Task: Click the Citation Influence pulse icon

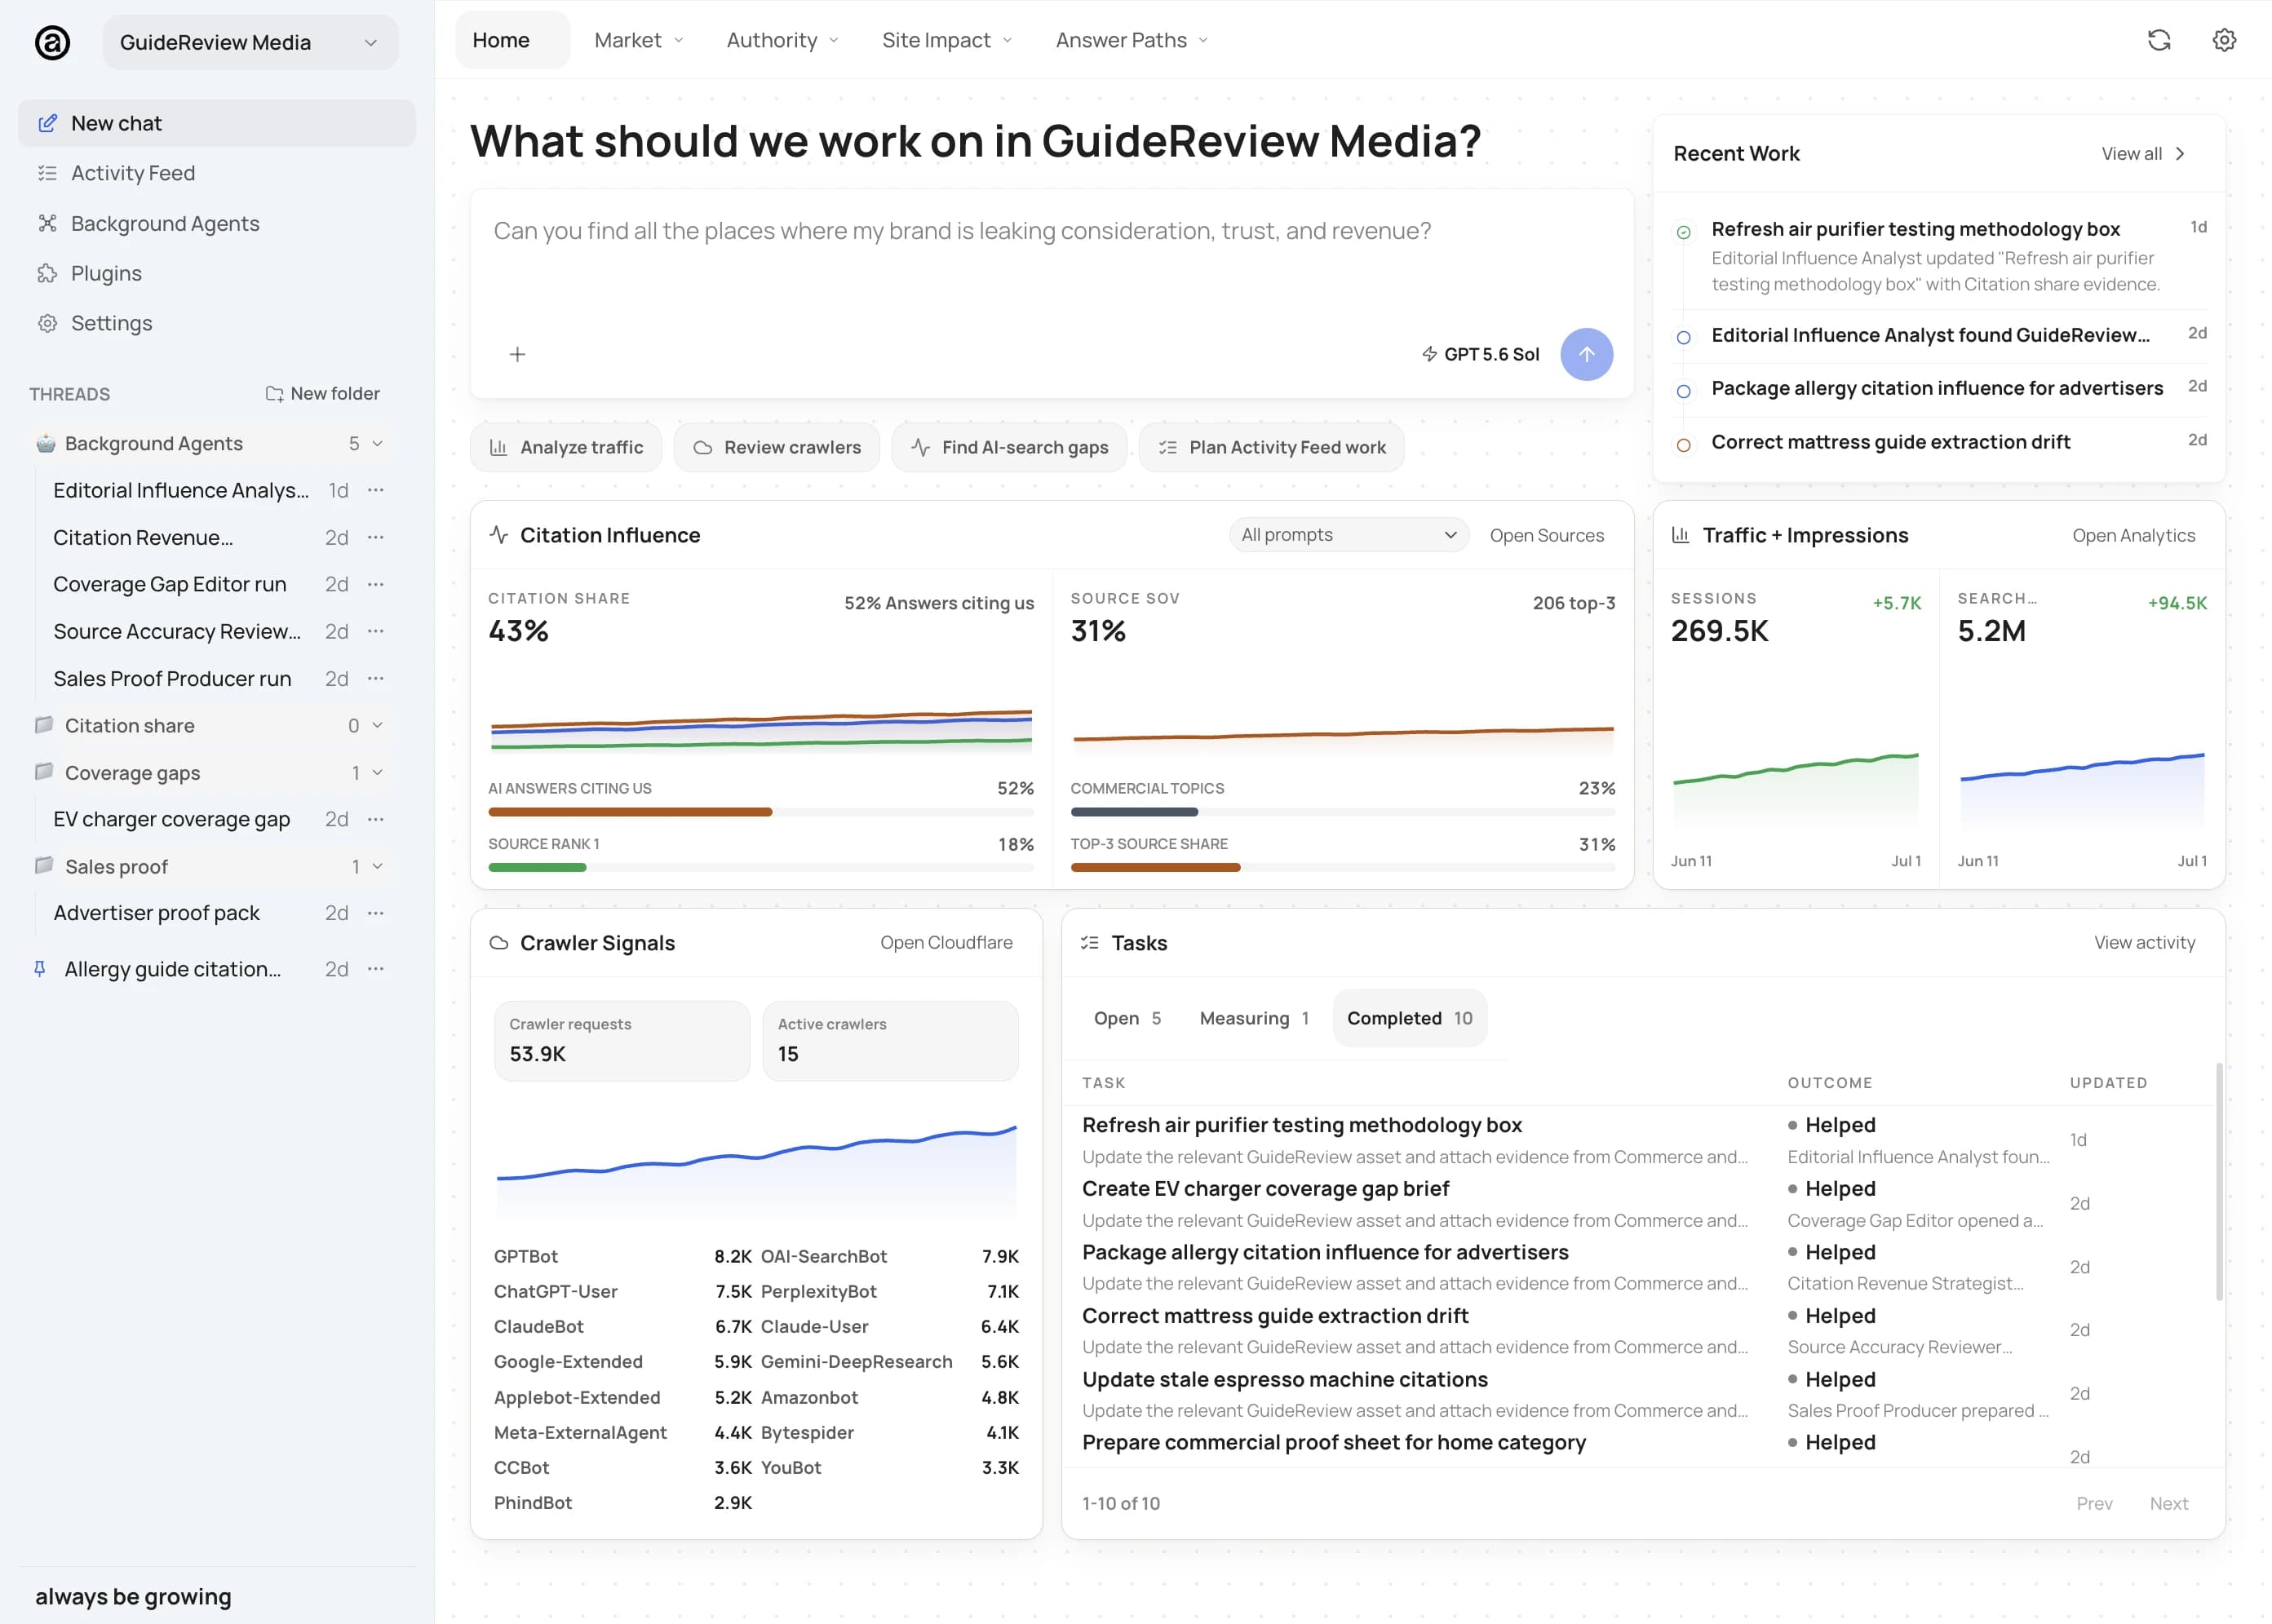Action: 499,535
